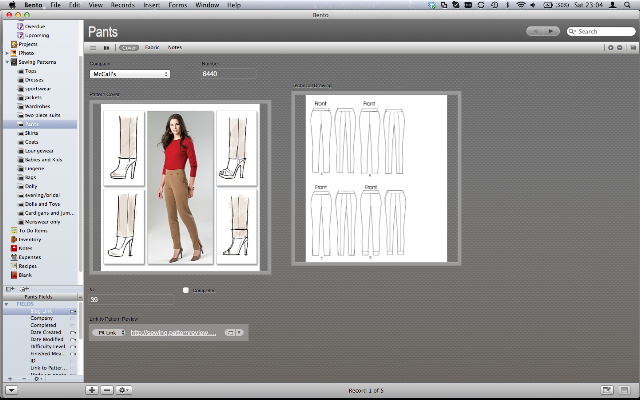Open the PR Link label dropdown
This screenshot has height=400, width=640.
[x=108, y=332]
